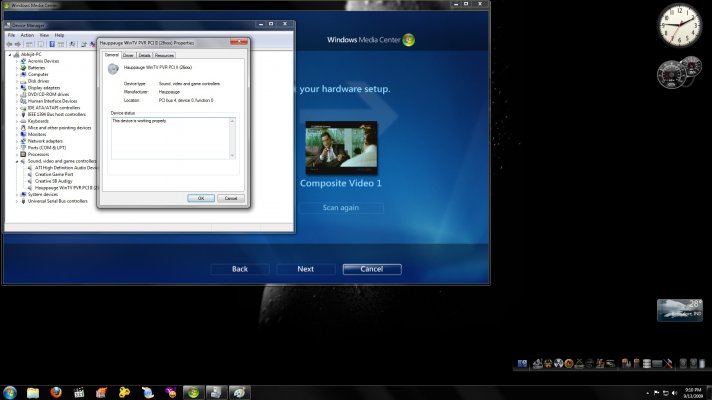The image size is (712, 400).
Task: Open the Action menu
Action: (27, 35)
